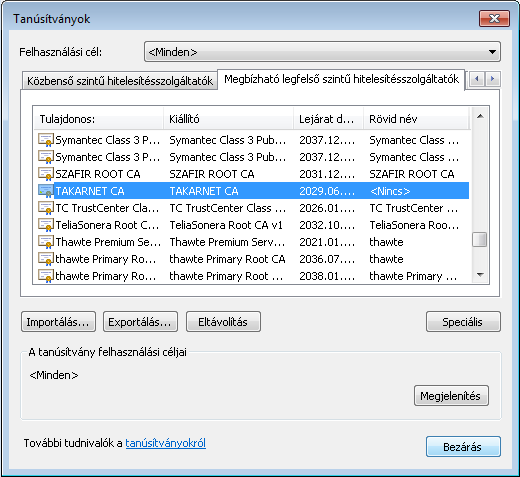520x477 pixels.
Task: Sort by Kiállító column header
Action: [x=228, y=119]
